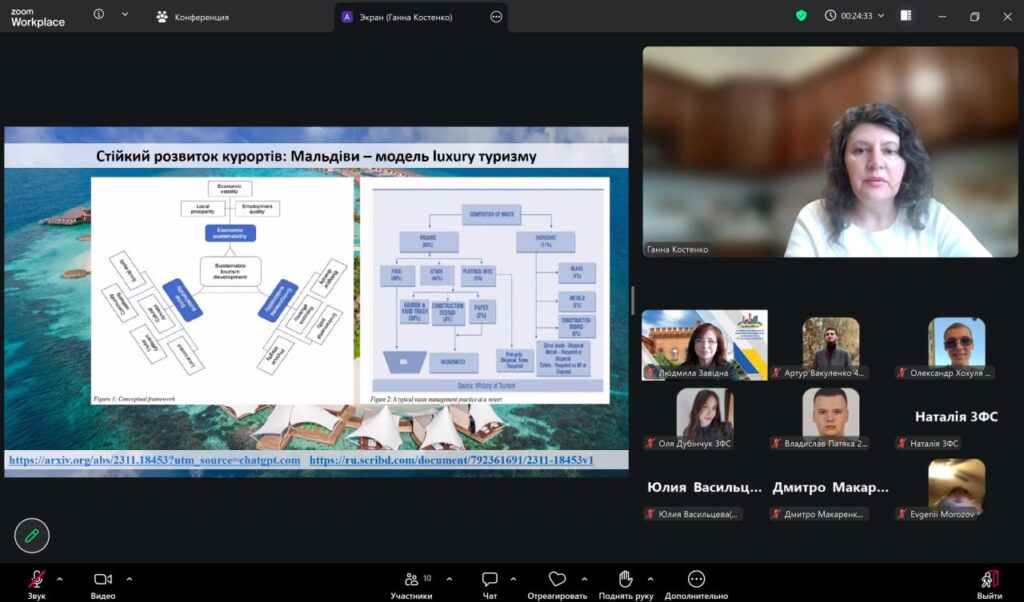1024x602 pixels.
Task: Open the arxiv.org link on slide
Action: 154,460
